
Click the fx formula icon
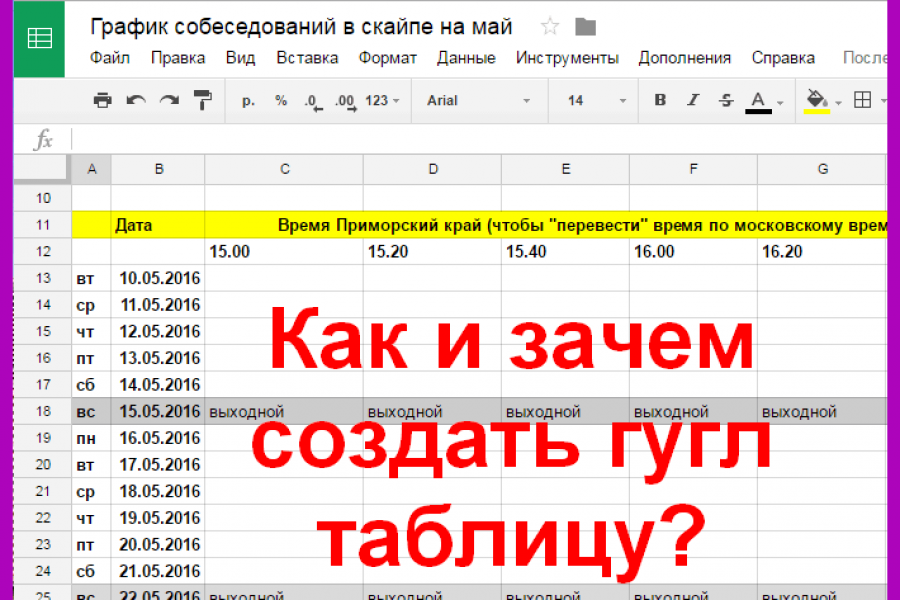pos(43,140)
